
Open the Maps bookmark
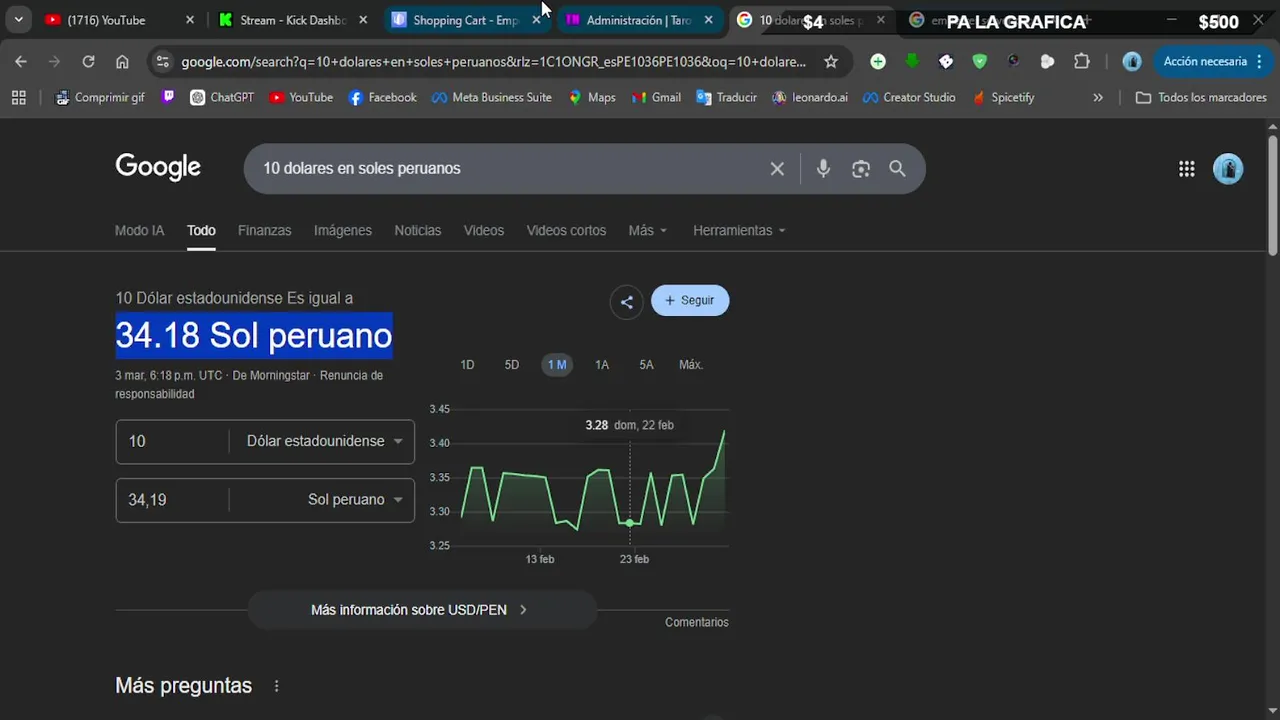[x=592, y=98]
